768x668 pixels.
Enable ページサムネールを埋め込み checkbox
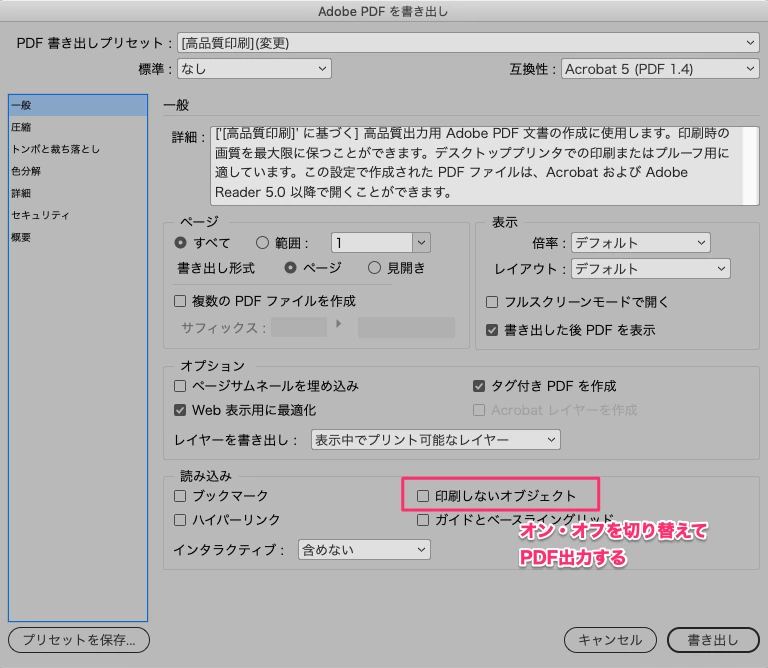click(x=180, y=386)
